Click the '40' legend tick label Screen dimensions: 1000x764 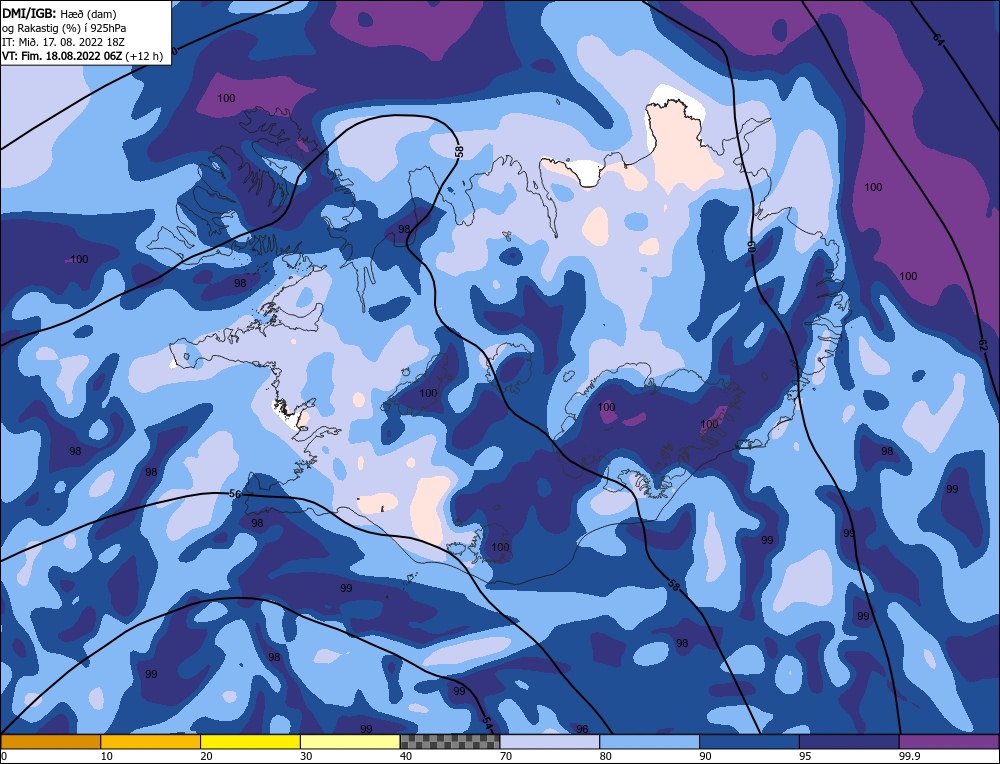[x=406, y=756]
